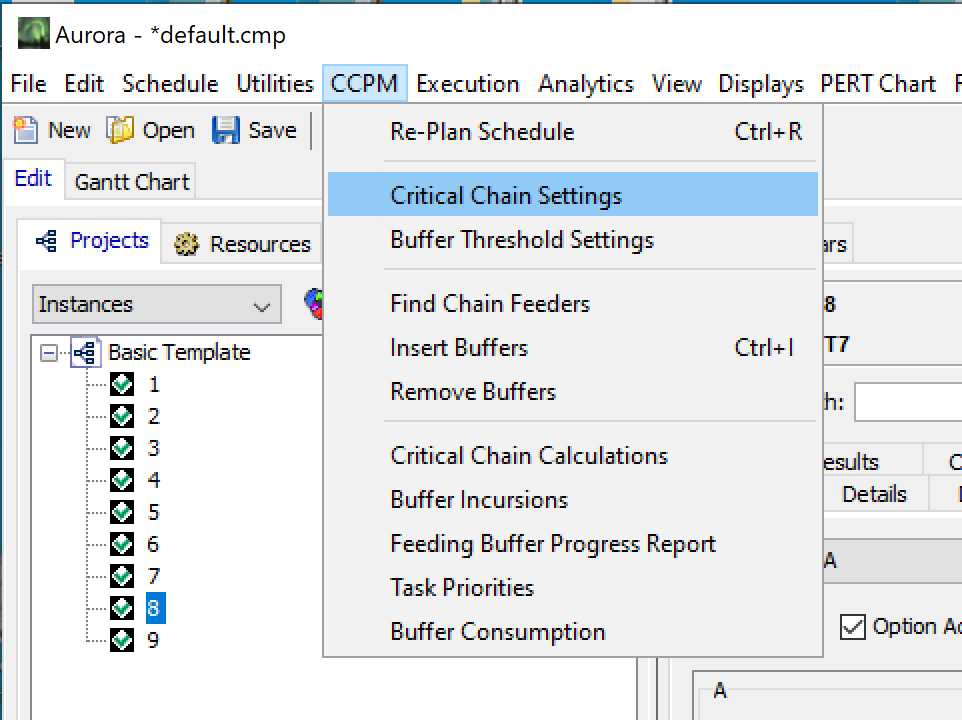Image resolution: width=962 pixels, height=720 pixels.
Task: Click the multicolored icon beside Instances dropdown
Action: (314, 304)
